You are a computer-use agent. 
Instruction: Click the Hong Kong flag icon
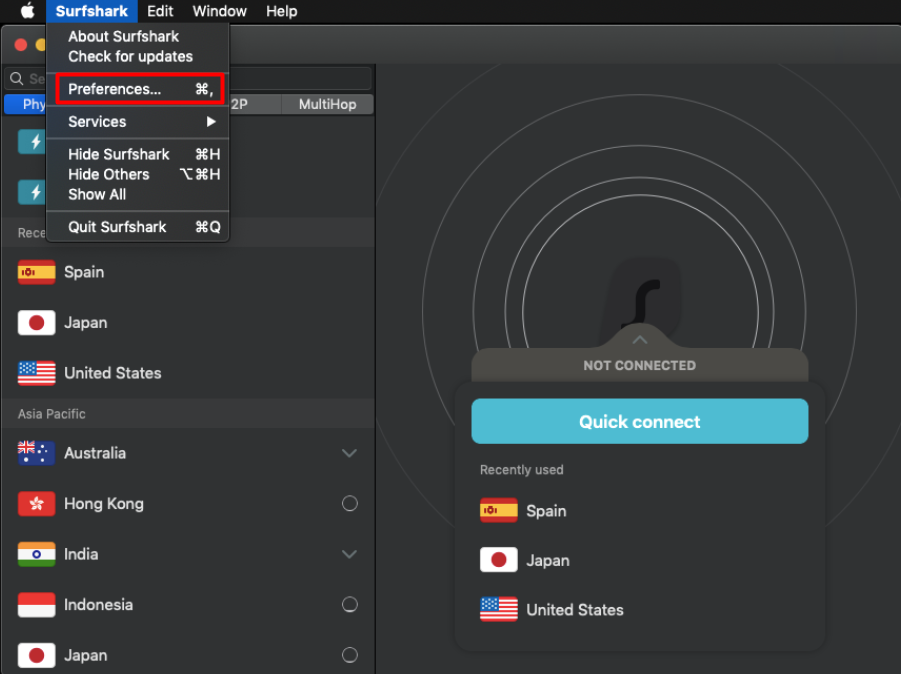[37, 503]
